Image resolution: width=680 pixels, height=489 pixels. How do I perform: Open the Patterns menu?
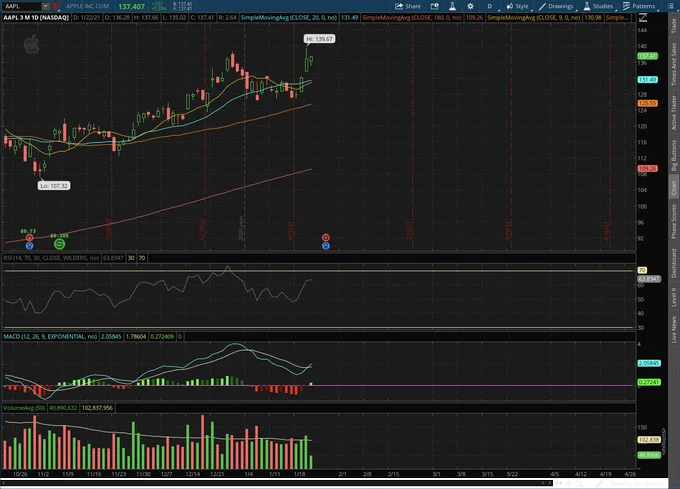point(639,6)
